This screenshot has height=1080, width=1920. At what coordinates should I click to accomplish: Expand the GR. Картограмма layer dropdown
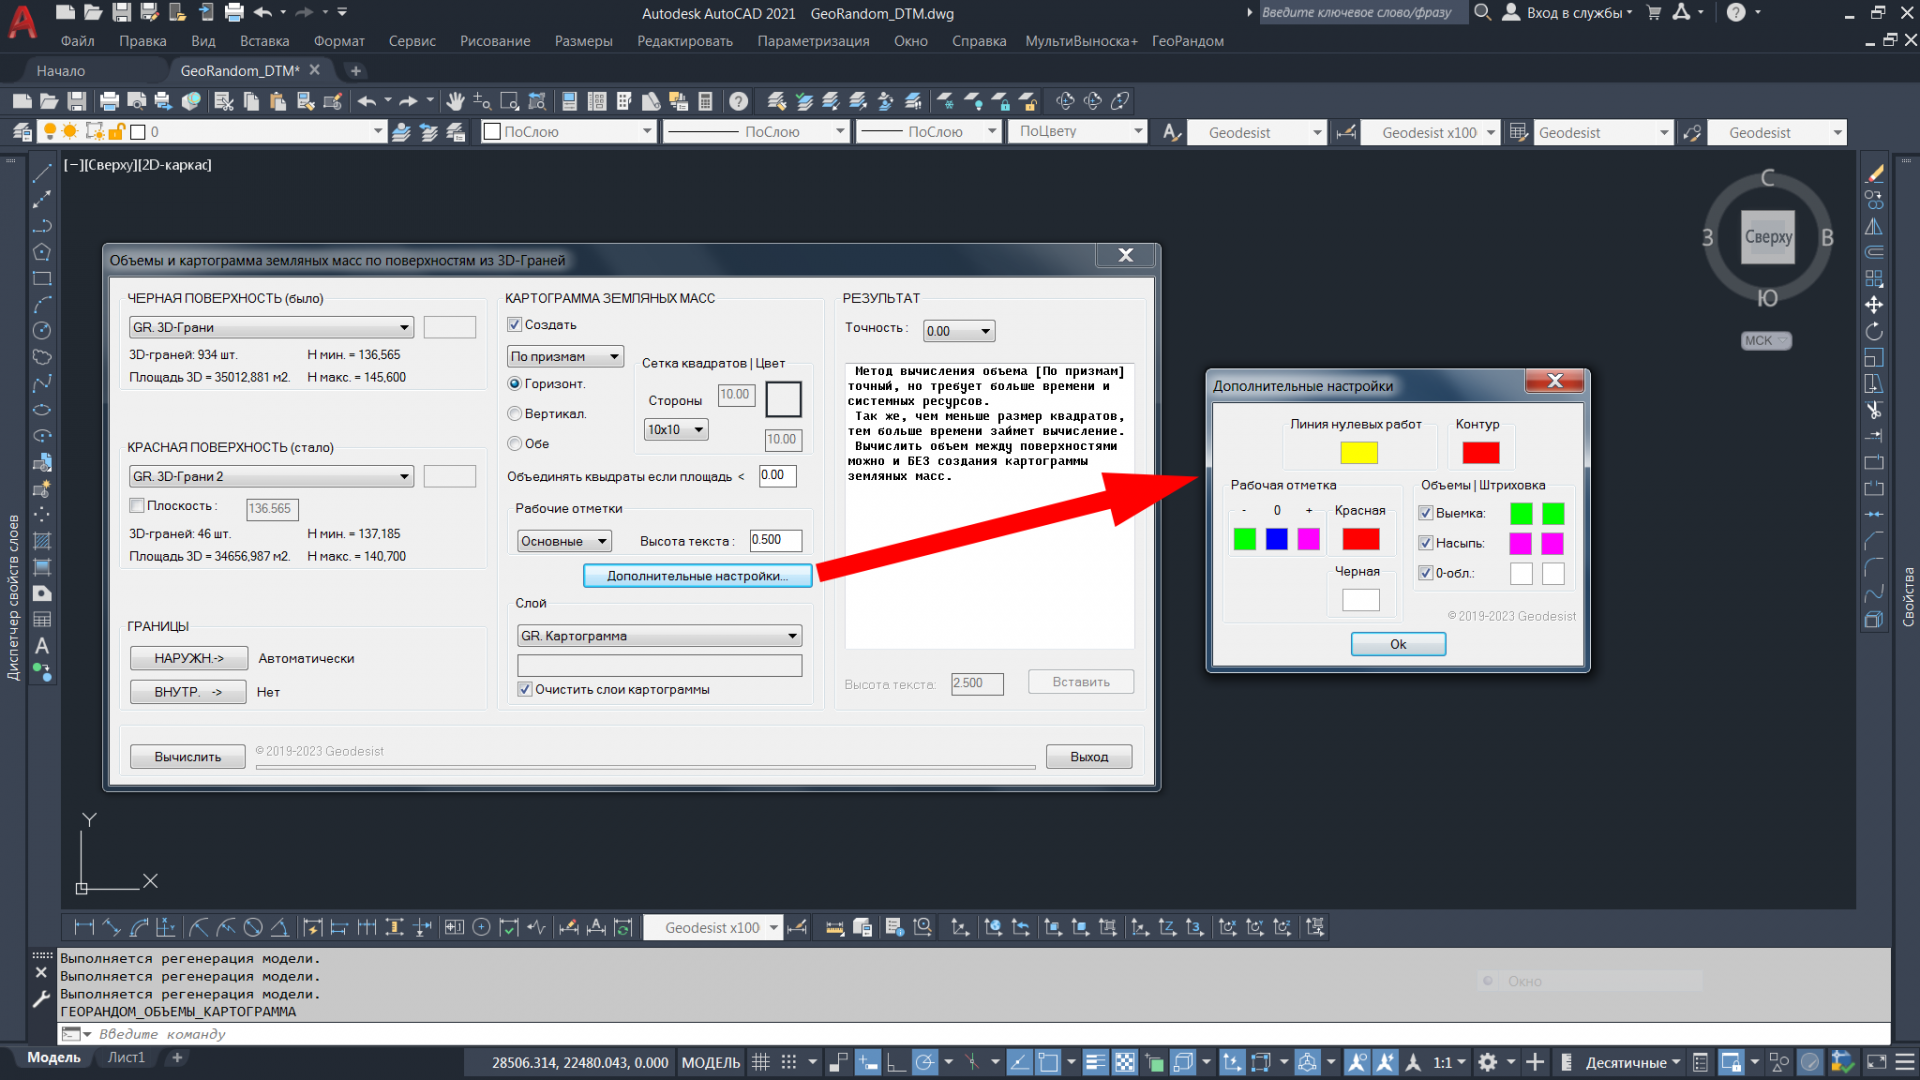click(x=792, y=636)
